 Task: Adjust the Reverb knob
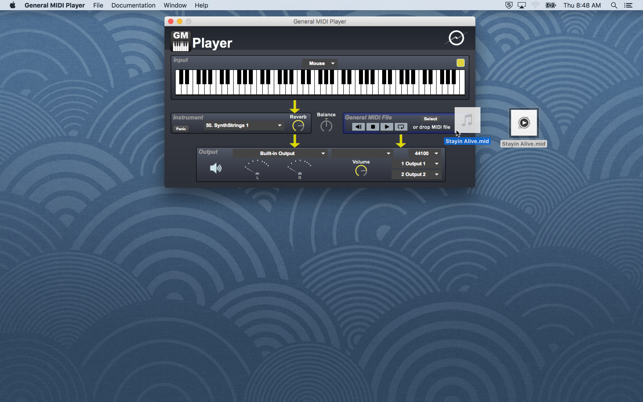pos(298,126)
